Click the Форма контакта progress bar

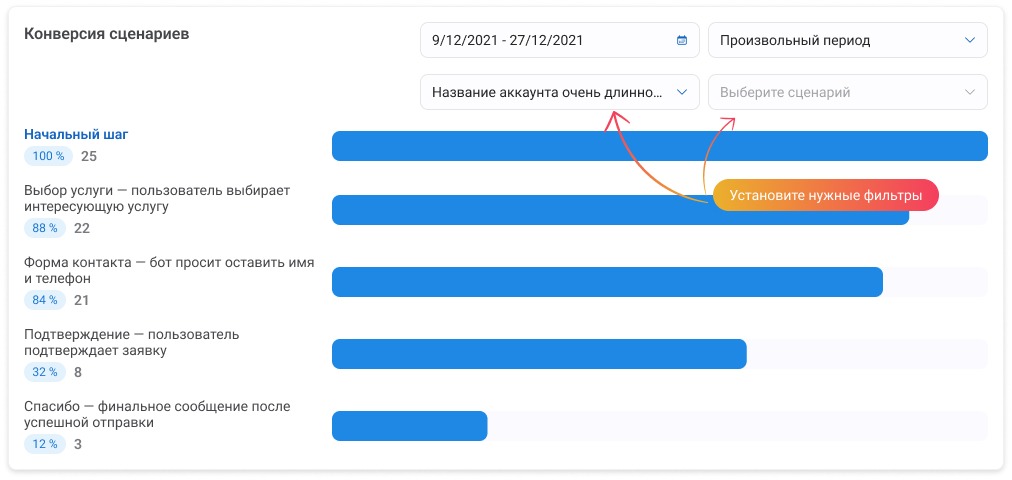606,282
